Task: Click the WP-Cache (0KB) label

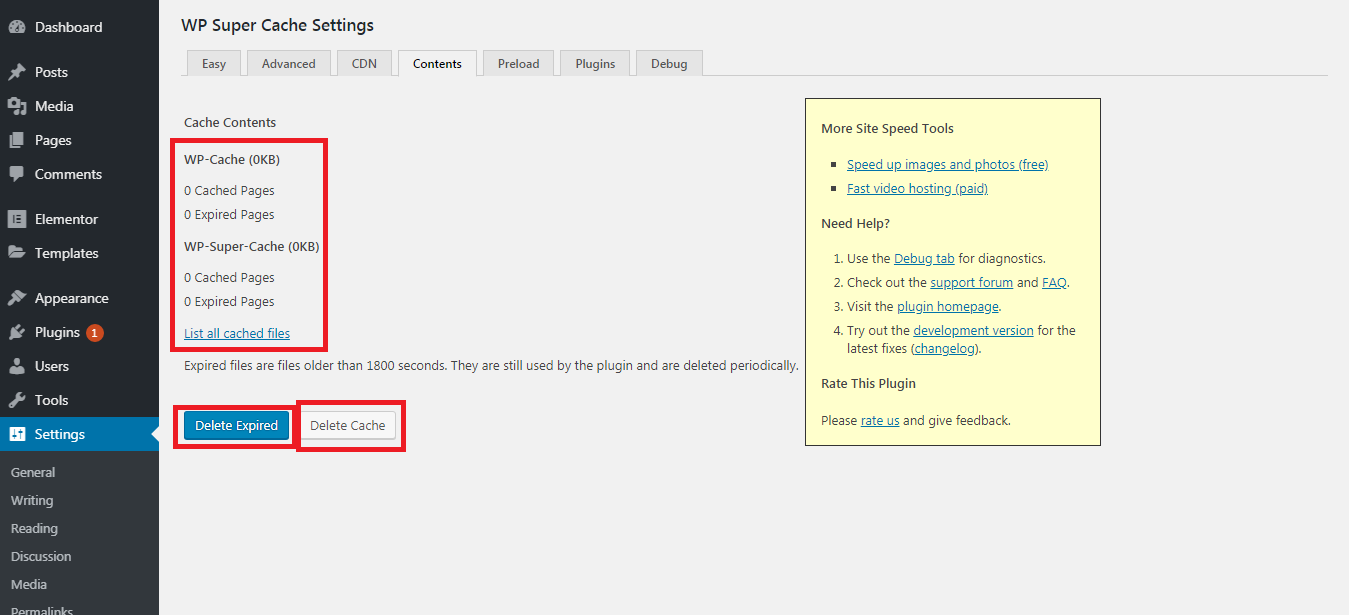Action: 232,159
